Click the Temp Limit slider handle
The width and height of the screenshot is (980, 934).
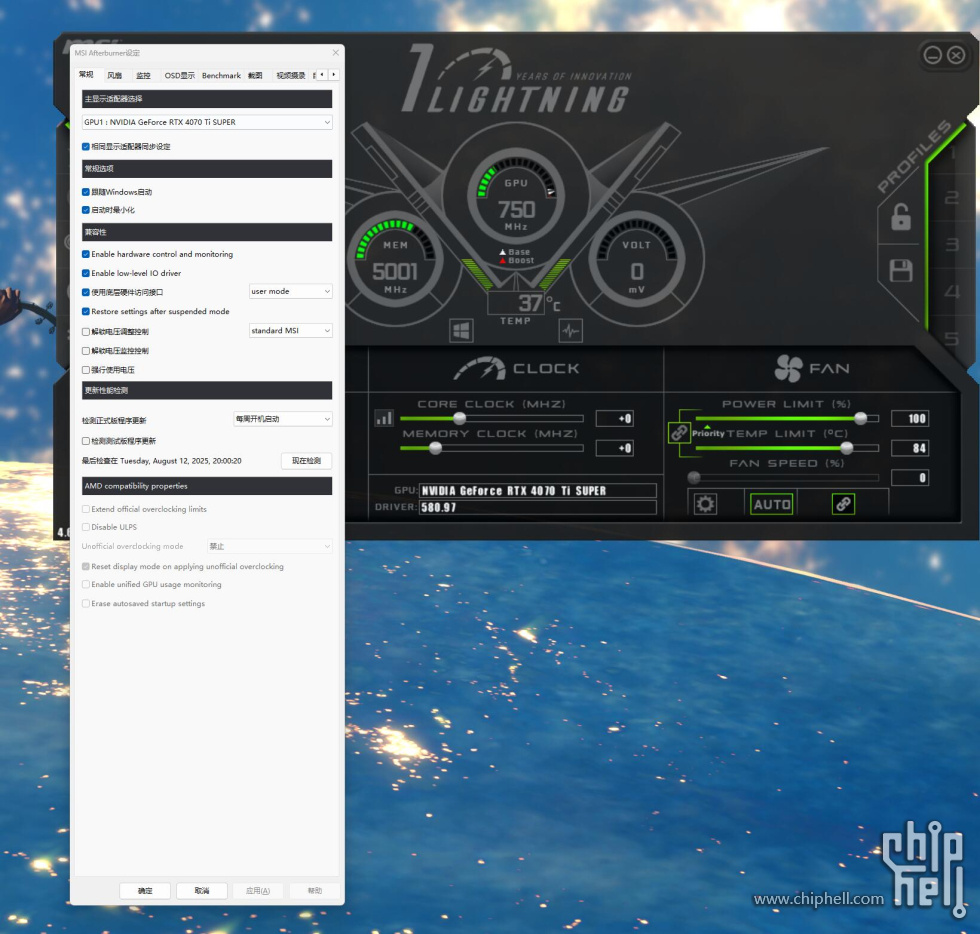tap(847, 448)
